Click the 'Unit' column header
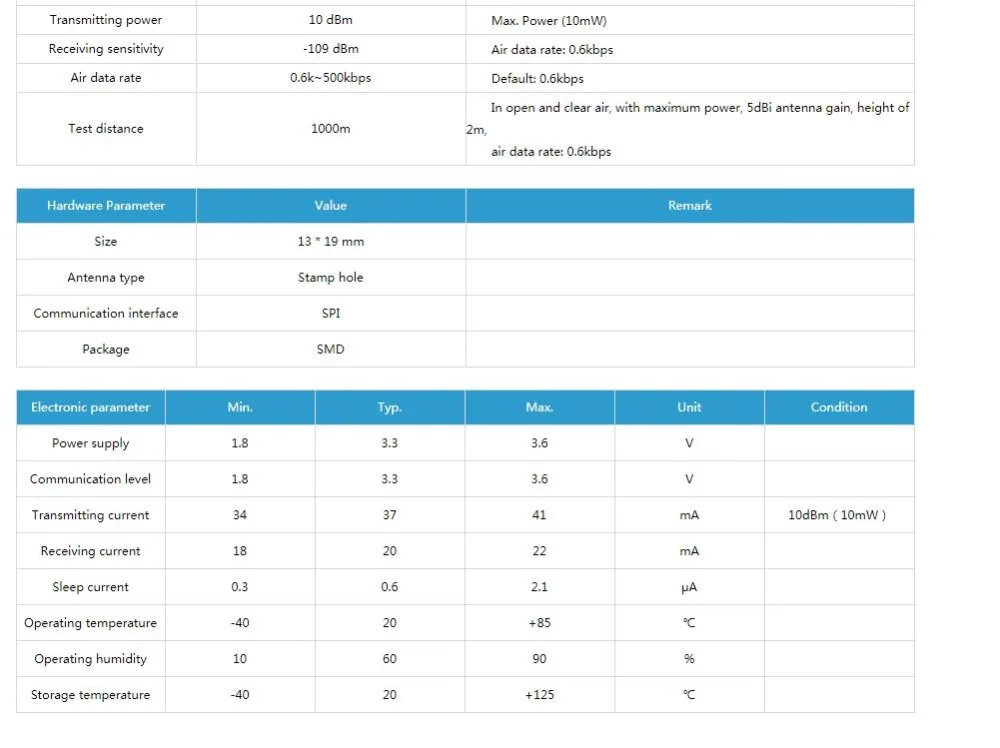Image resolution: width=1000 pixels, height=748 pixels. click(689, 407)
